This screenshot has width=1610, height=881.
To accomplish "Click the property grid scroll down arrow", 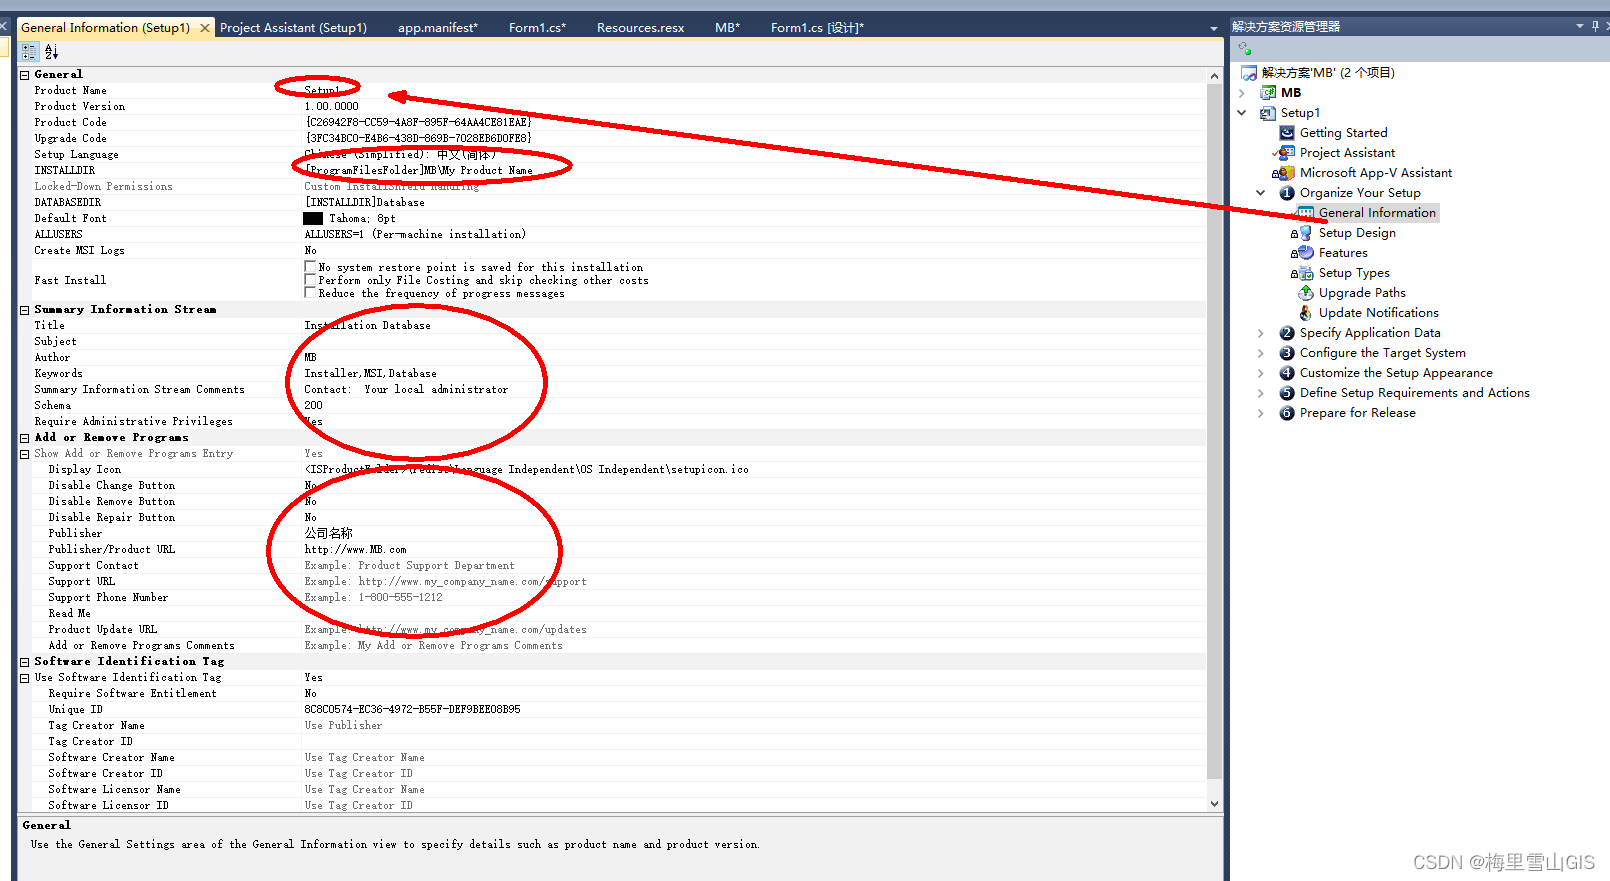I will (1214, 803).
